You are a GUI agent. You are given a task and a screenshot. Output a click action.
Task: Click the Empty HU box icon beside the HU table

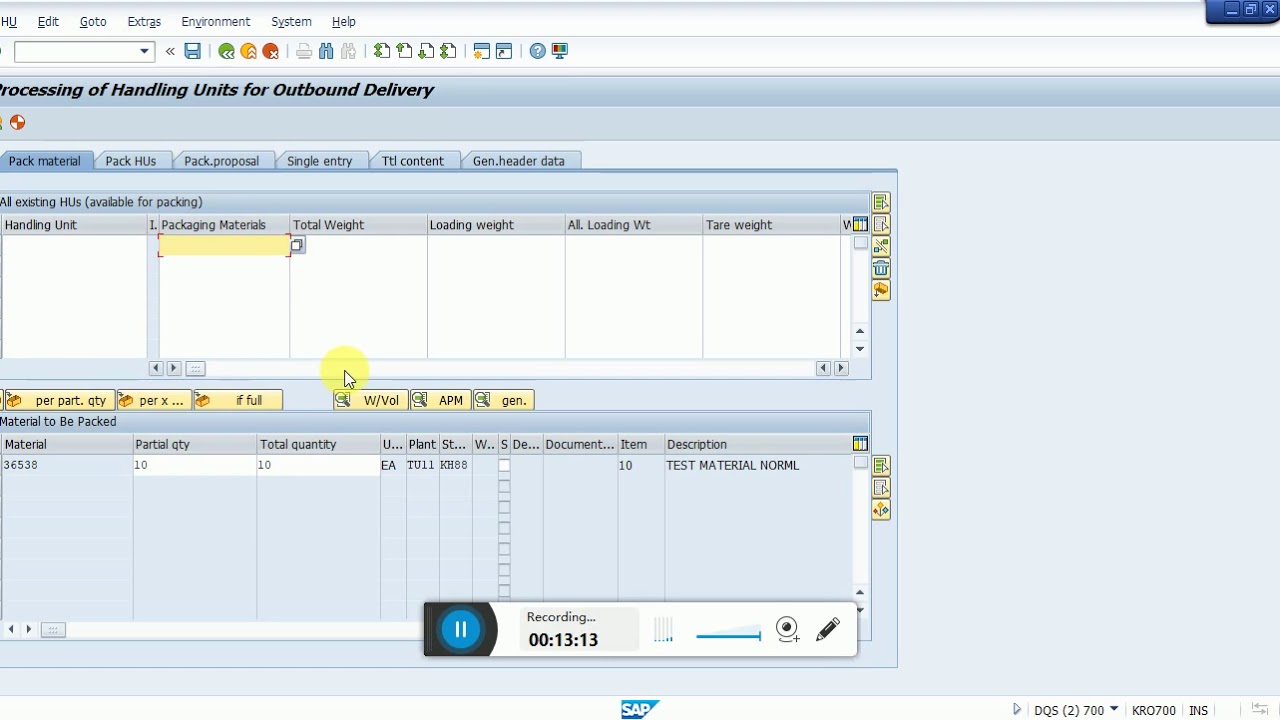click(x=881, y=291)
